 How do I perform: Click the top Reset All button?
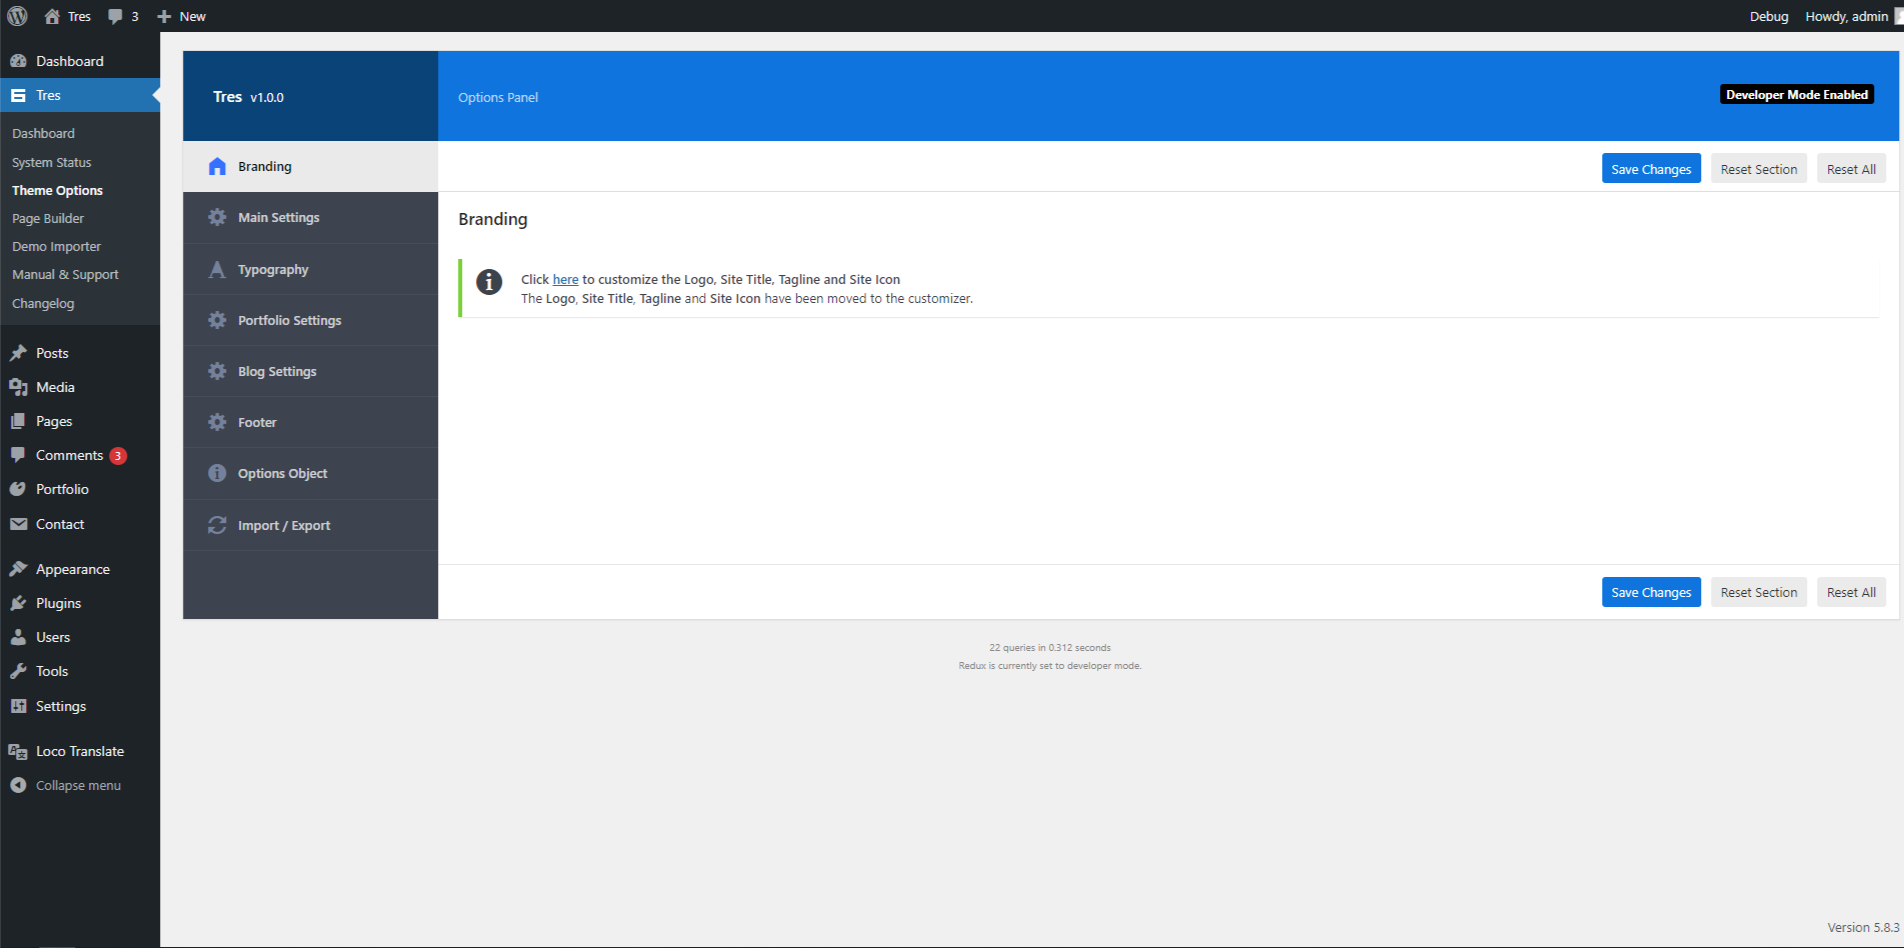click(x=1851, y=169)
